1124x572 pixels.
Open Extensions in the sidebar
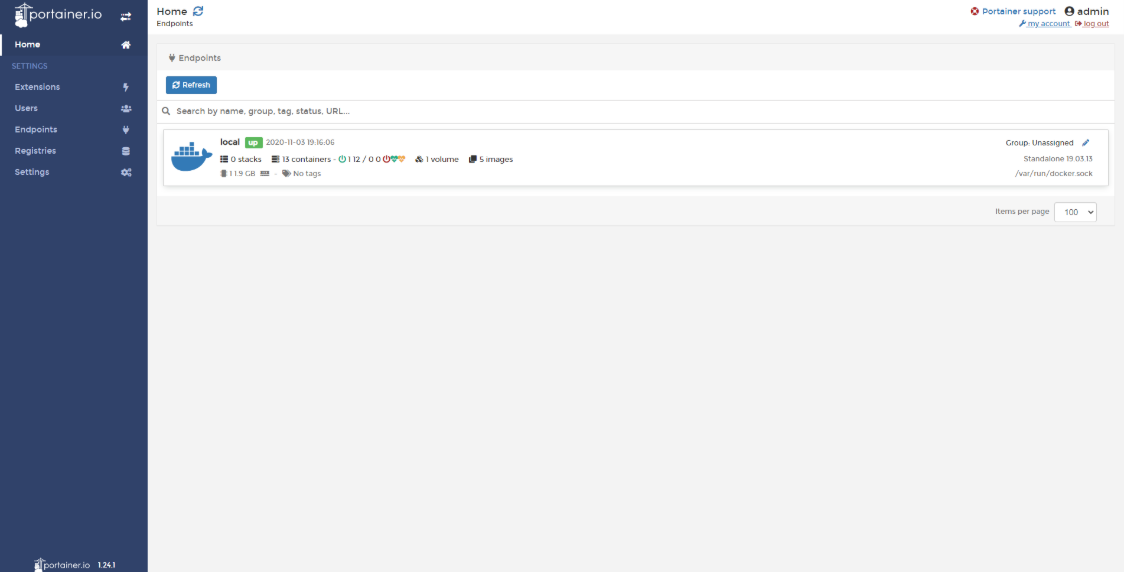74,87
